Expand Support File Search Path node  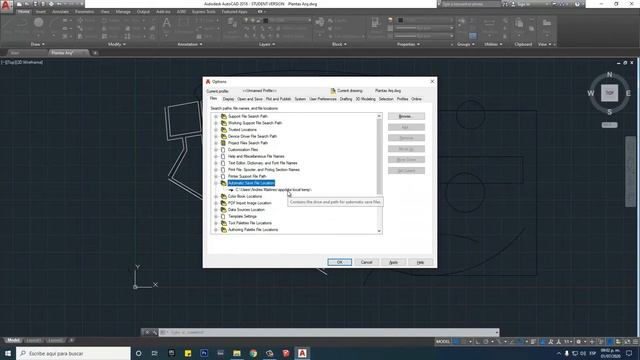(x=216, y=116)
